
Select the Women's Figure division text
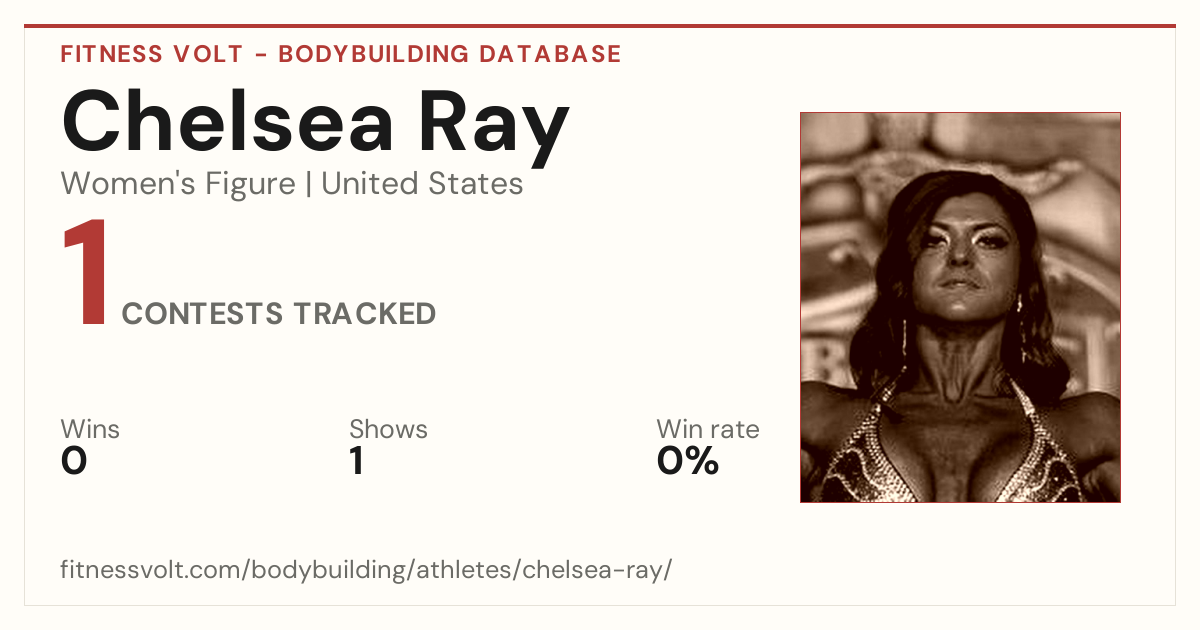tap(178, 184)
